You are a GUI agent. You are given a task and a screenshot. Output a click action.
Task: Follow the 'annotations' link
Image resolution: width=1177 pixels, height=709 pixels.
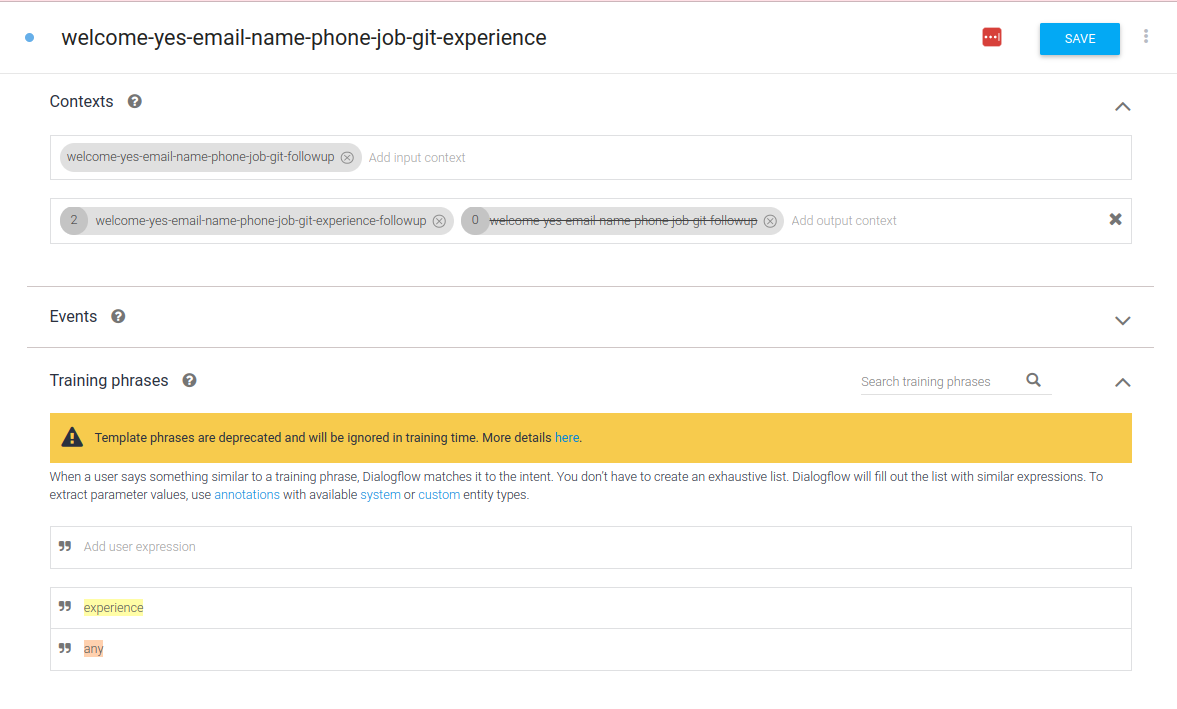pyautogui.click(x=247, y=495)
